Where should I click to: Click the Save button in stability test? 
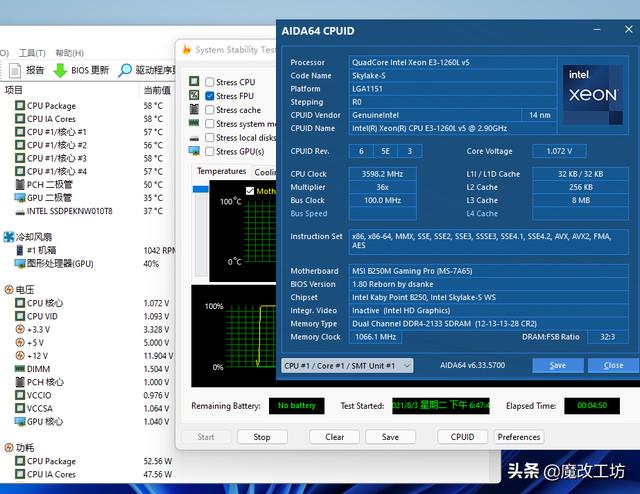390,437
